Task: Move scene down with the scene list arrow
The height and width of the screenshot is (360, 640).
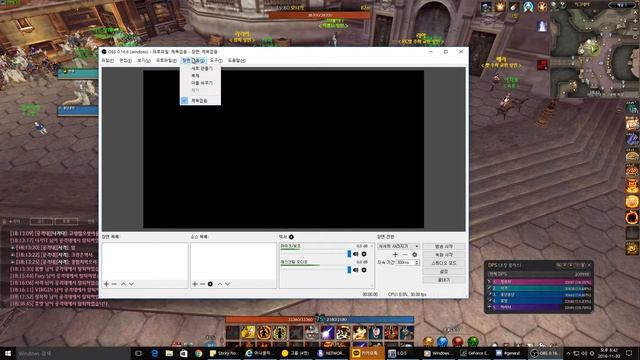Action: pyautogui.click(x=131, y=284)
